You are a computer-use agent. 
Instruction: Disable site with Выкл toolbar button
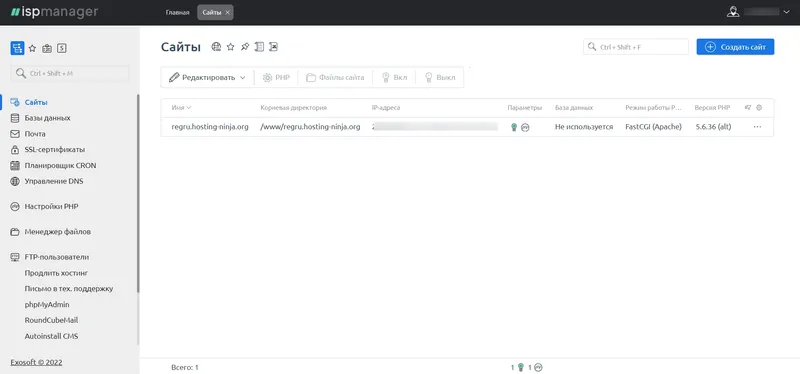coord(440,78)
